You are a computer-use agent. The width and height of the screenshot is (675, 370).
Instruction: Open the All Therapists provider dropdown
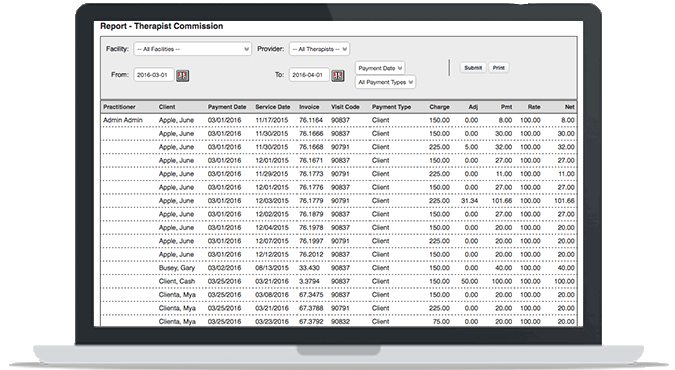(319, 49)
